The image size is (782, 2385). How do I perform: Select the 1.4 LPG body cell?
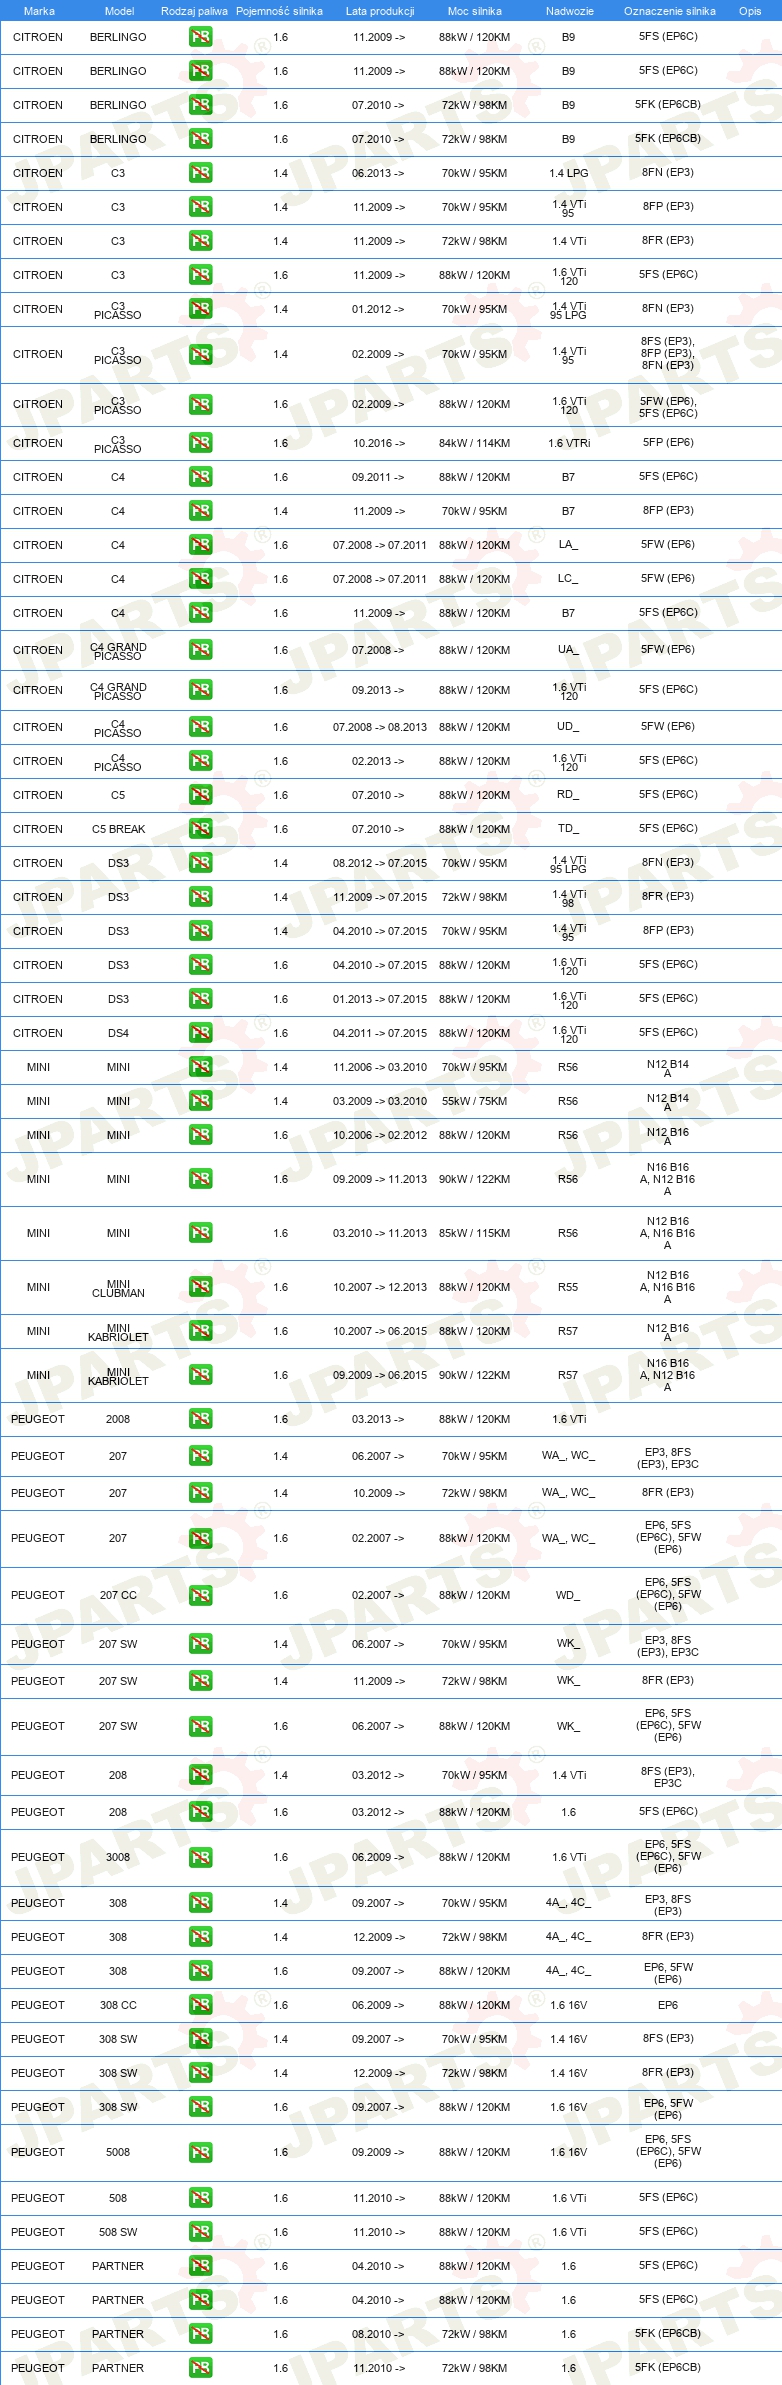click(x=569, y=173)
